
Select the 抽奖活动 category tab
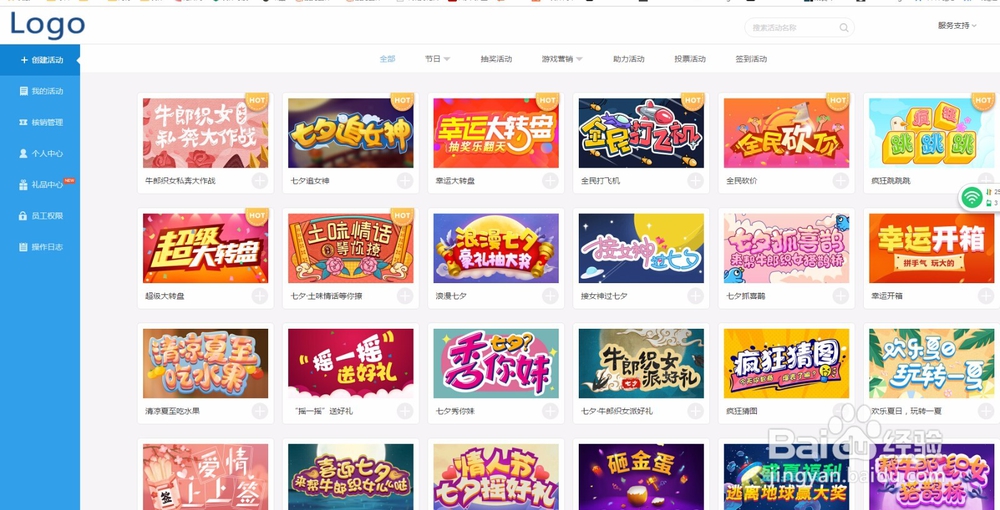click(496, 59)
